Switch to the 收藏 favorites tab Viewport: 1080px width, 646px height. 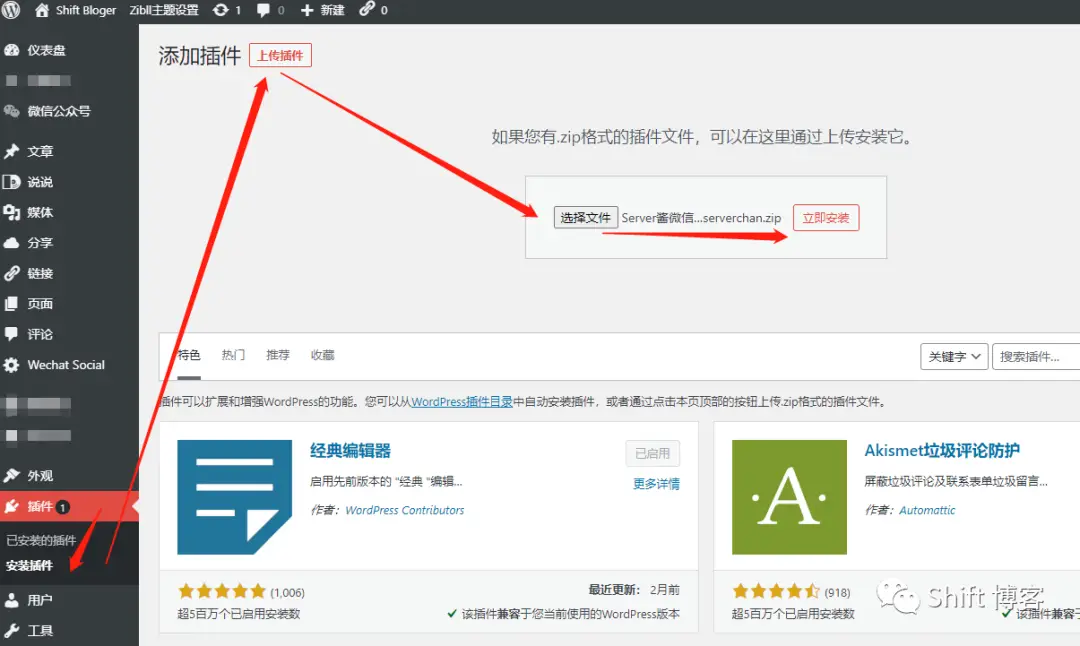pyautogui.click(x=322, y=354)
